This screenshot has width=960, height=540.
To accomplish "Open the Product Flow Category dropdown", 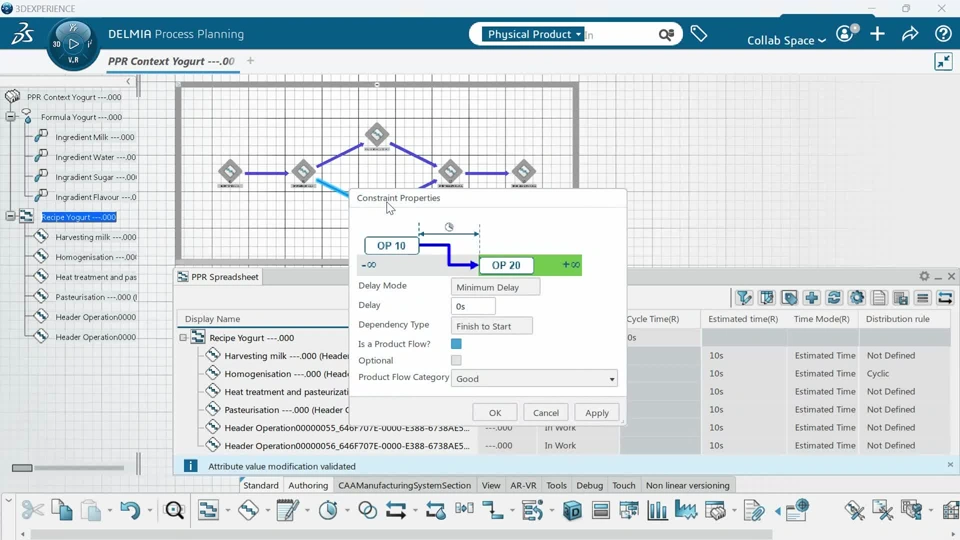I will click(x=534, y=378).
